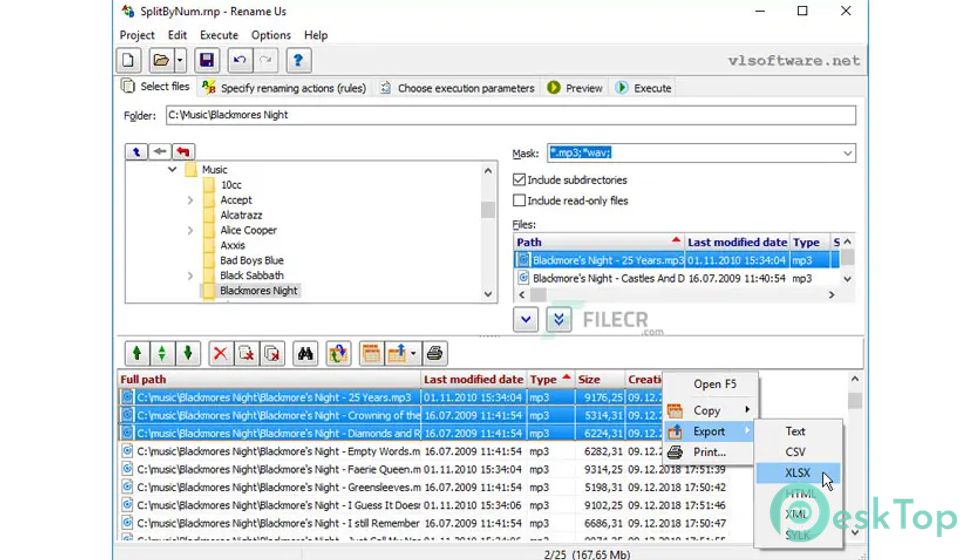Open the Project menu
The width and height of the screenshot is (980, 560).
point(137,35)
